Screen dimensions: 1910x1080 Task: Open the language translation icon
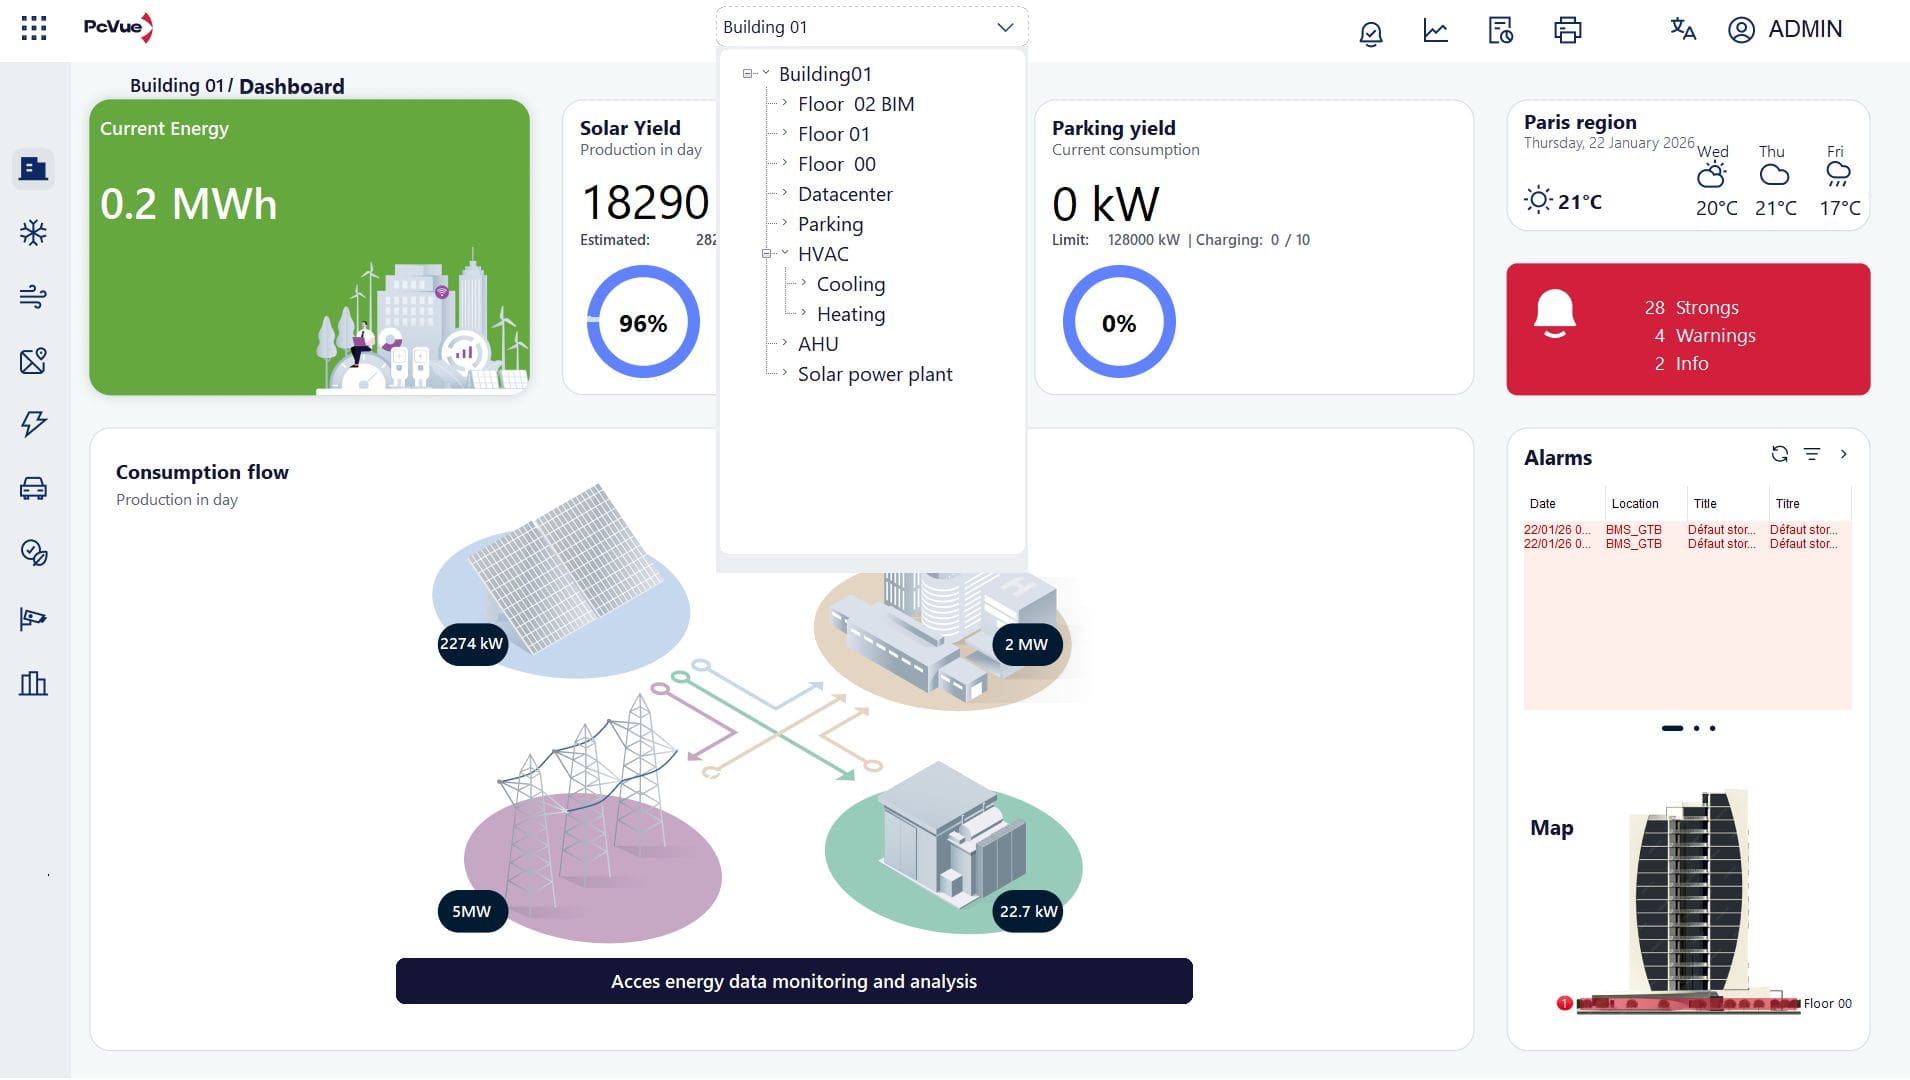click(1683, 29)
